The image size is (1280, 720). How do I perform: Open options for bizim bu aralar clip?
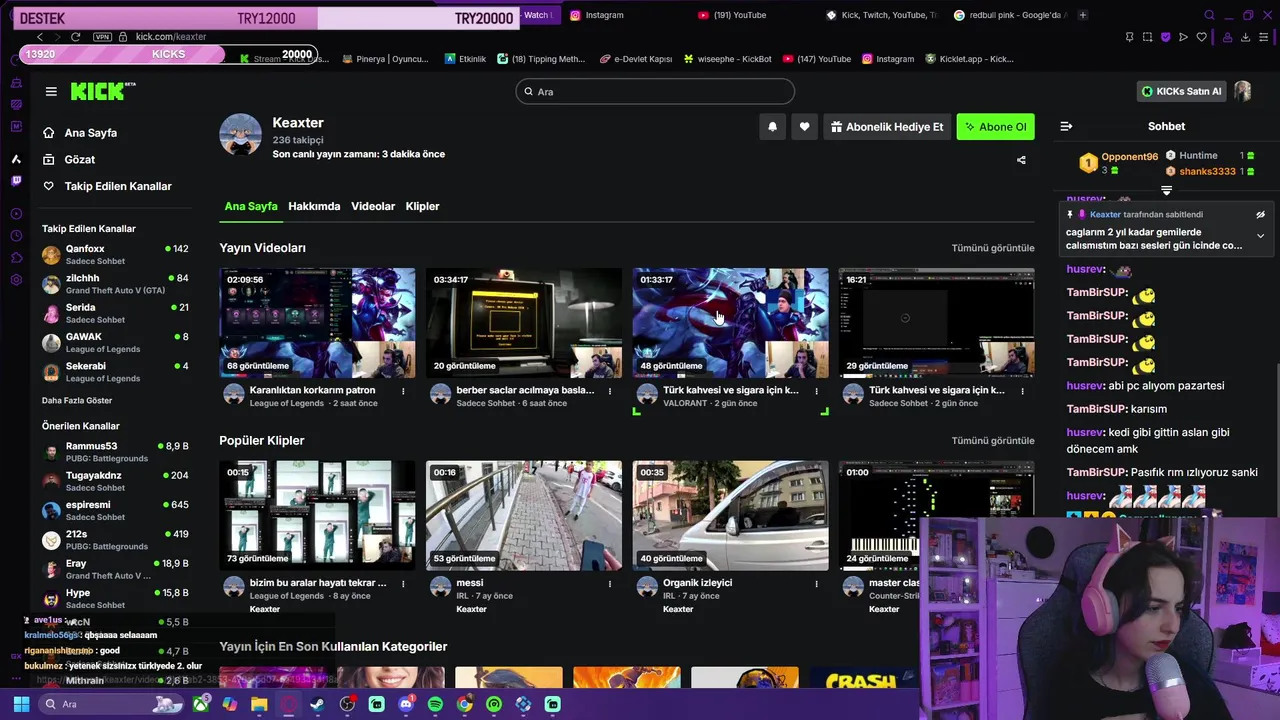pos(403,583)
